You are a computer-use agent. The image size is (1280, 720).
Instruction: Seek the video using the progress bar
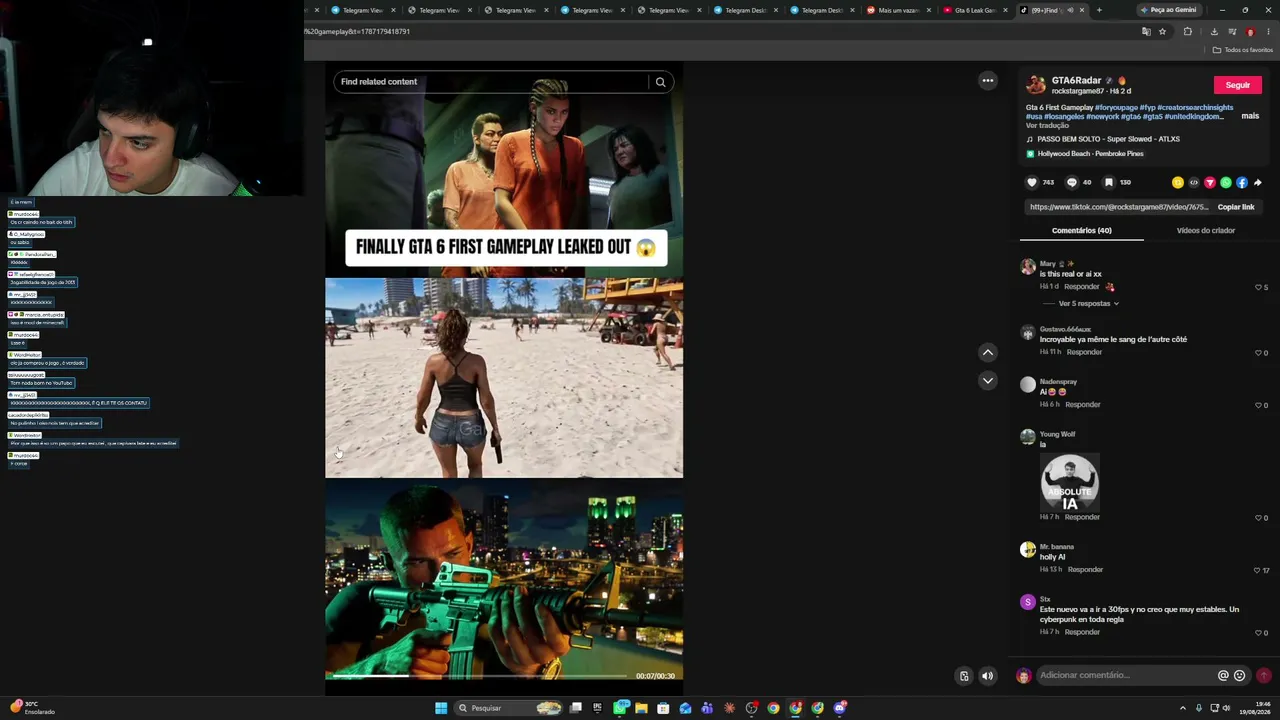coord(480,676)
